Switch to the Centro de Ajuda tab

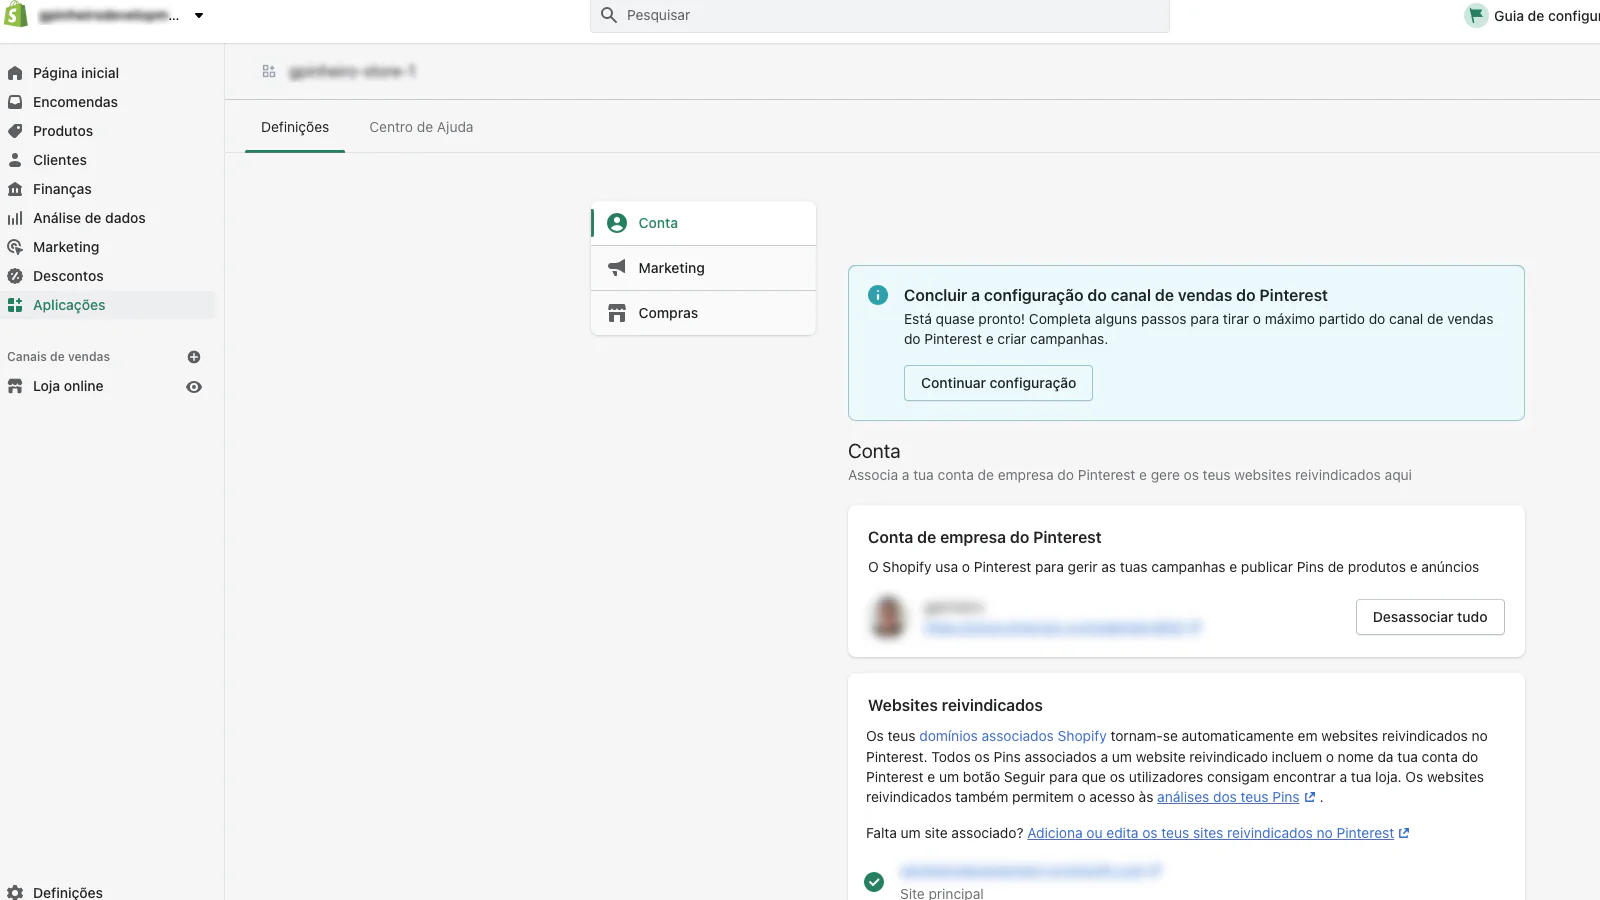(421, 127)
